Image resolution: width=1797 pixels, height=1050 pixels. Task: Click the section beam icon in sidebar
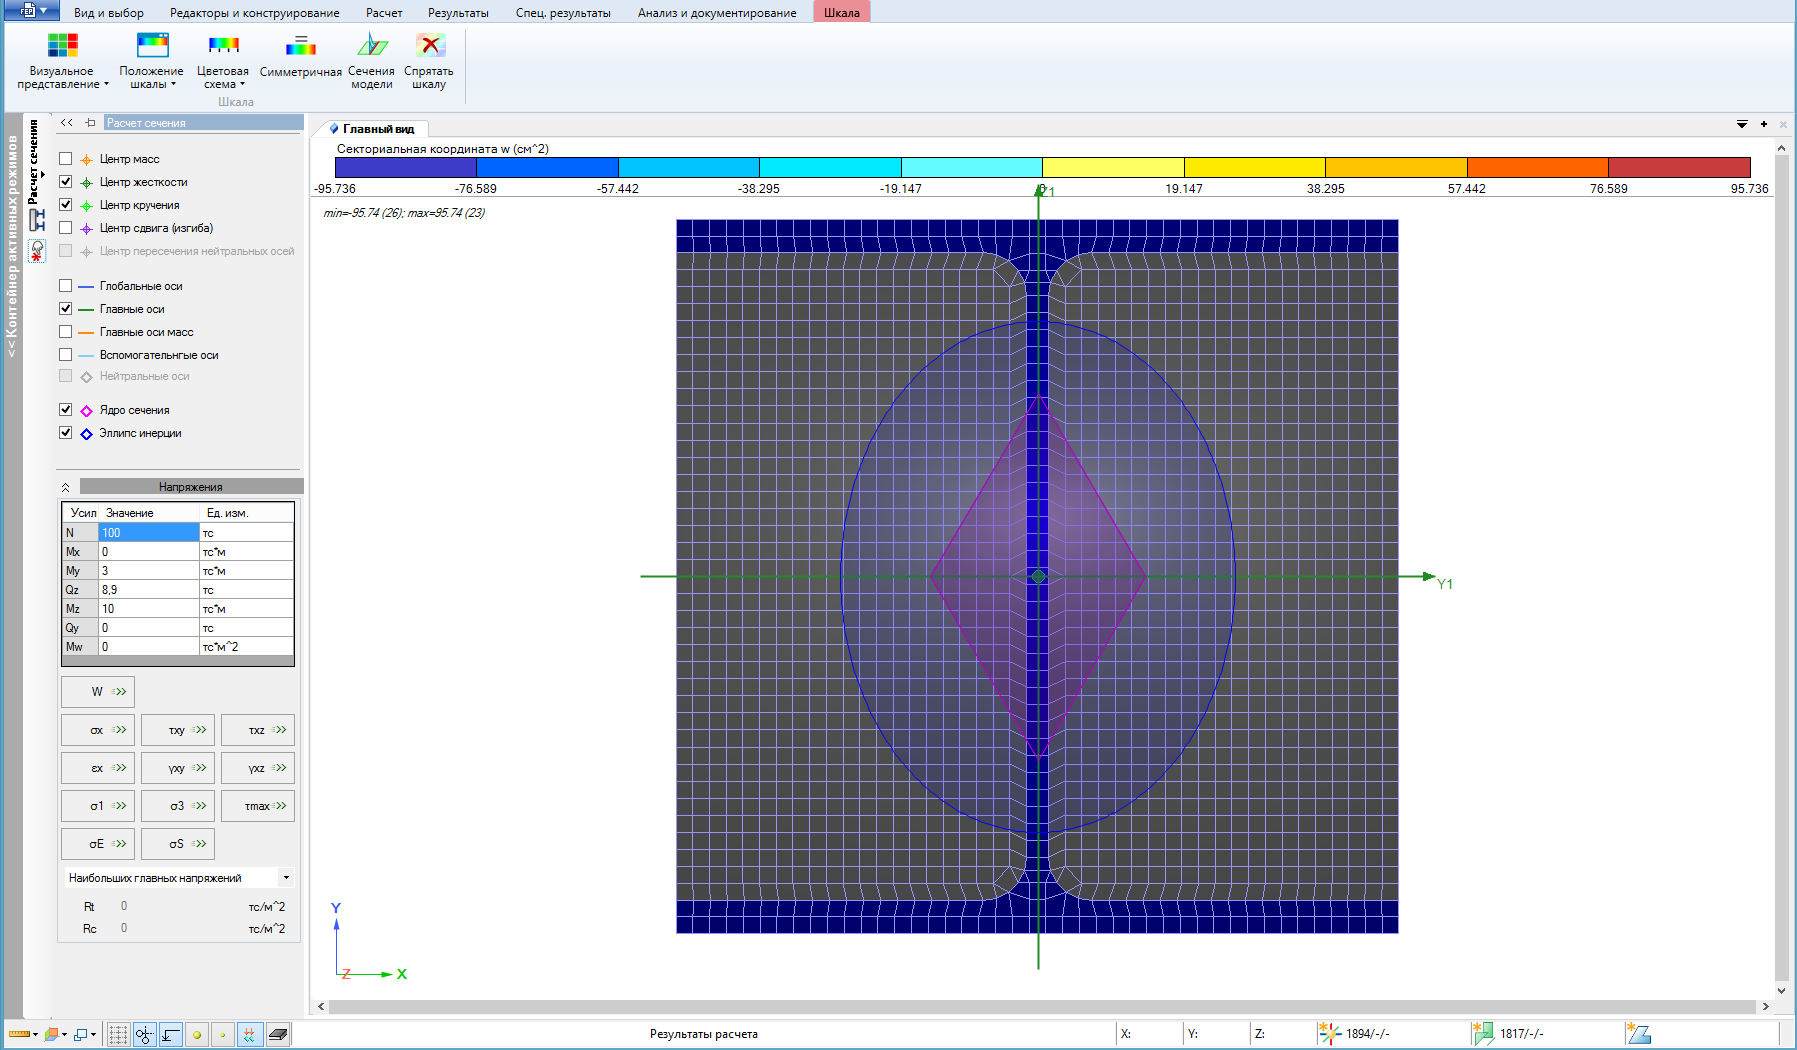coord(37,220)
